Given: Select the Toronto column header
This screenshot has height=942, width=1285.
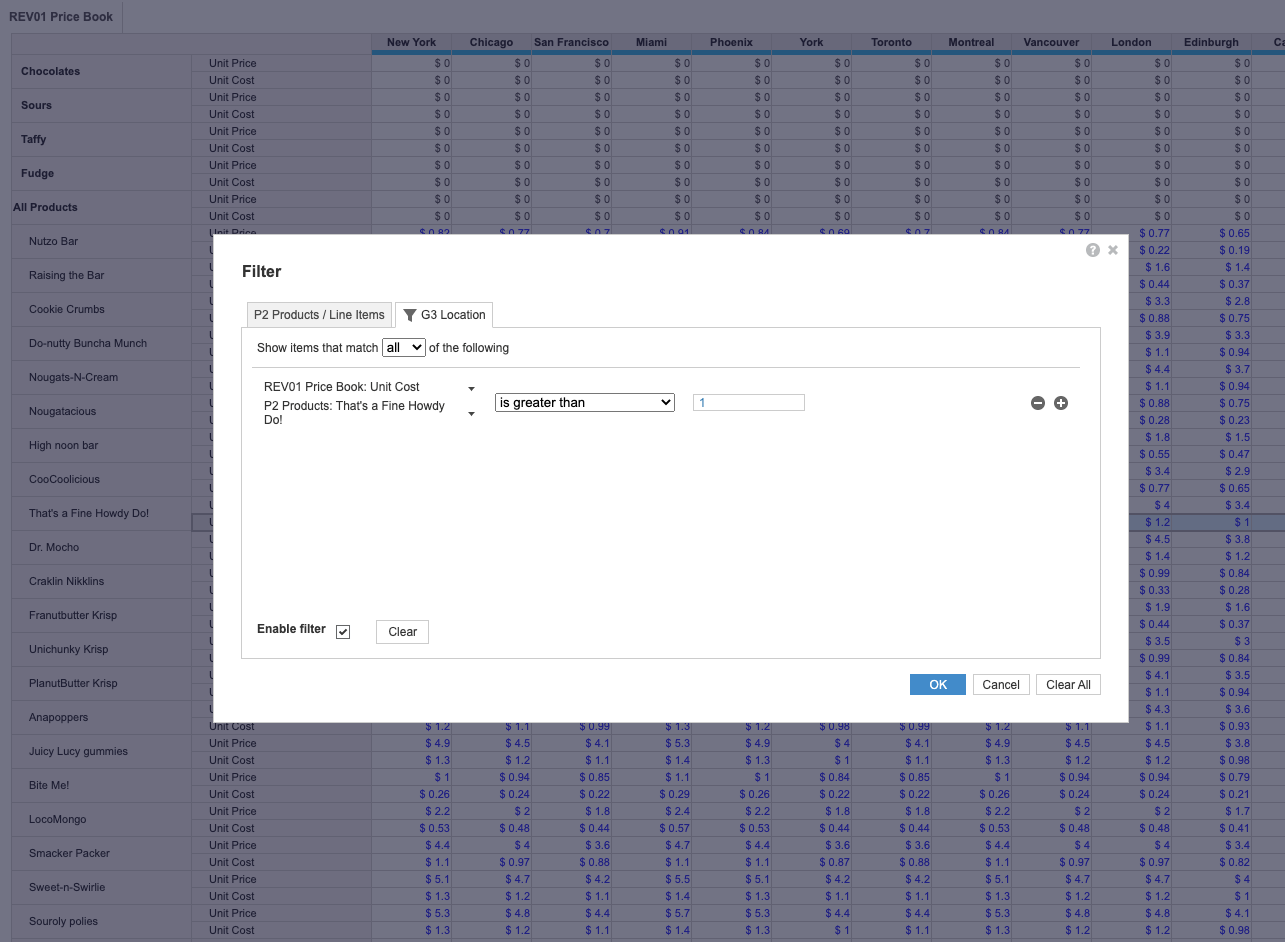Looking at the screenshot, I should coord(891,42).
